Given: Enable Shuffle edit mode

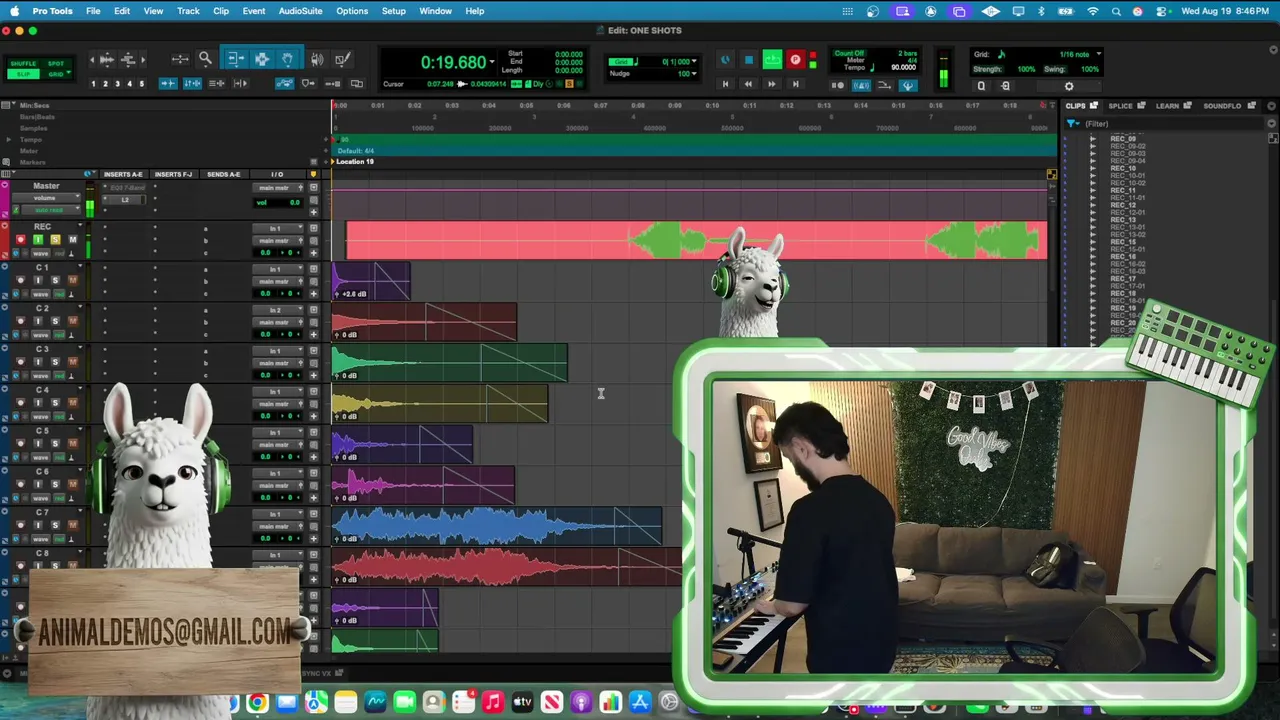Looking at the screenshot, I should point(23,64).
